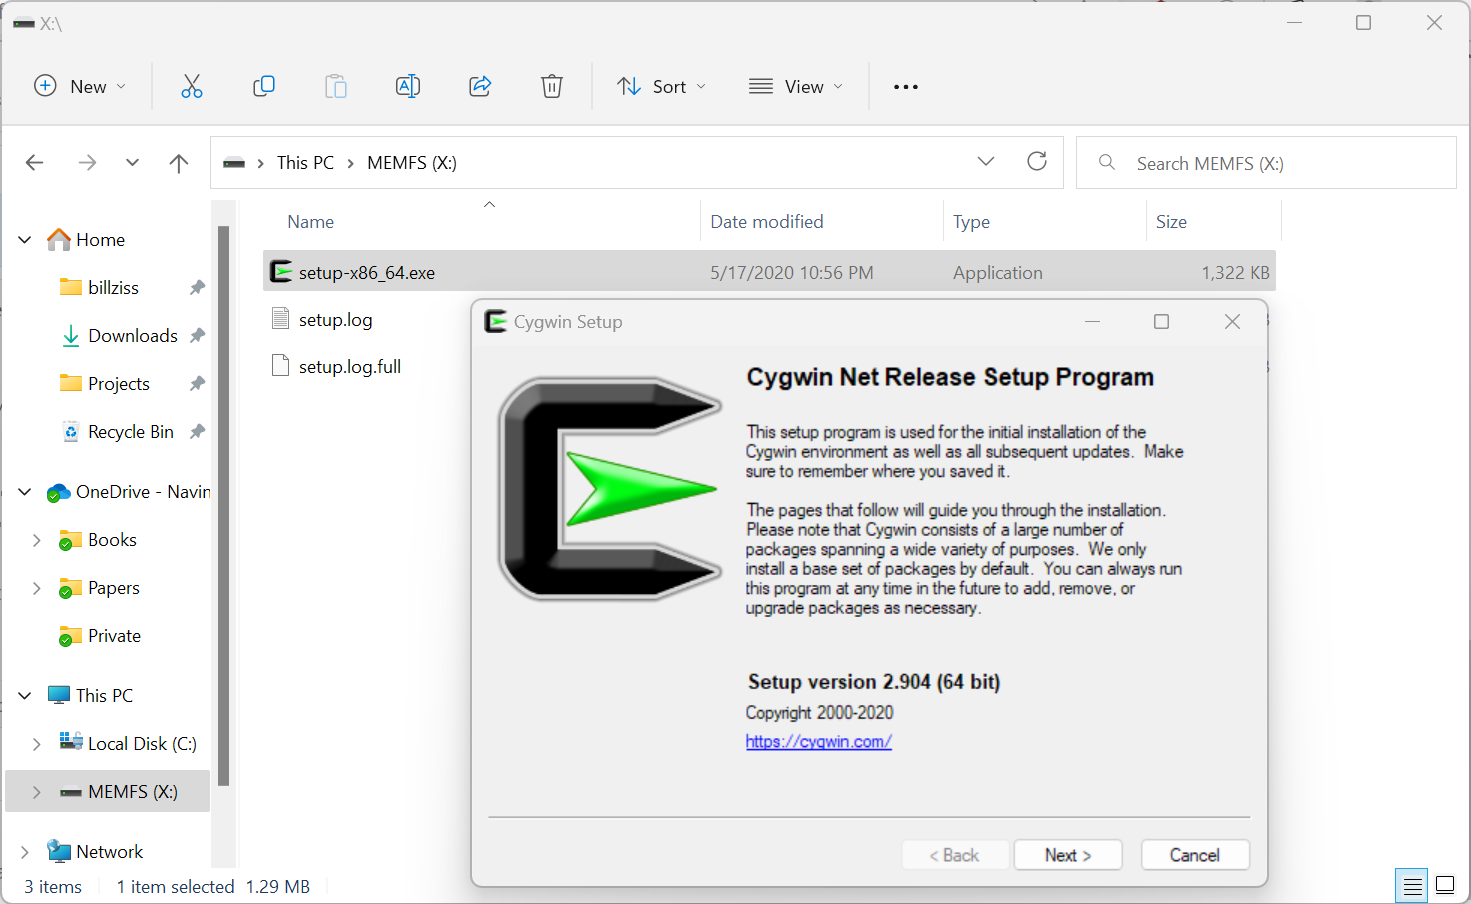1471x904 pixels.
Task: Click the pin icon beside Recycle Bin
Action: click(x=197, y=432)
